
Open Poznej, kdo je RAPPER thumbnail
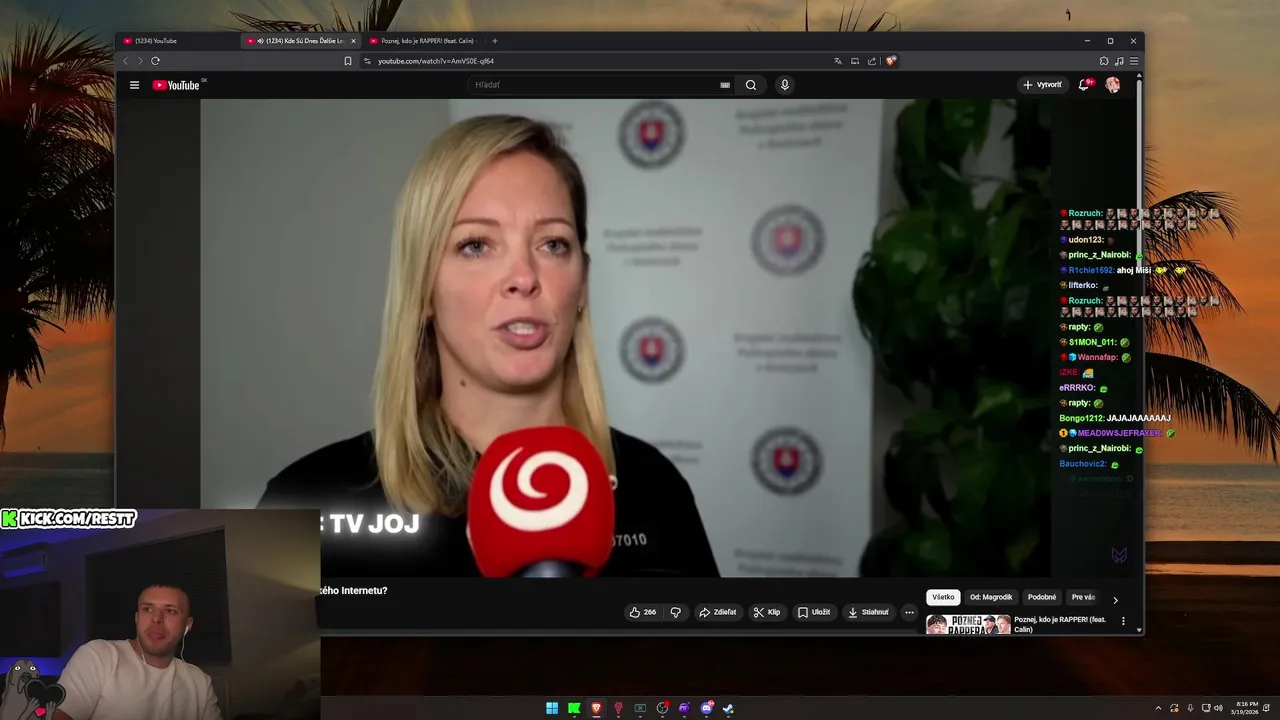click(x=968, y=625)
